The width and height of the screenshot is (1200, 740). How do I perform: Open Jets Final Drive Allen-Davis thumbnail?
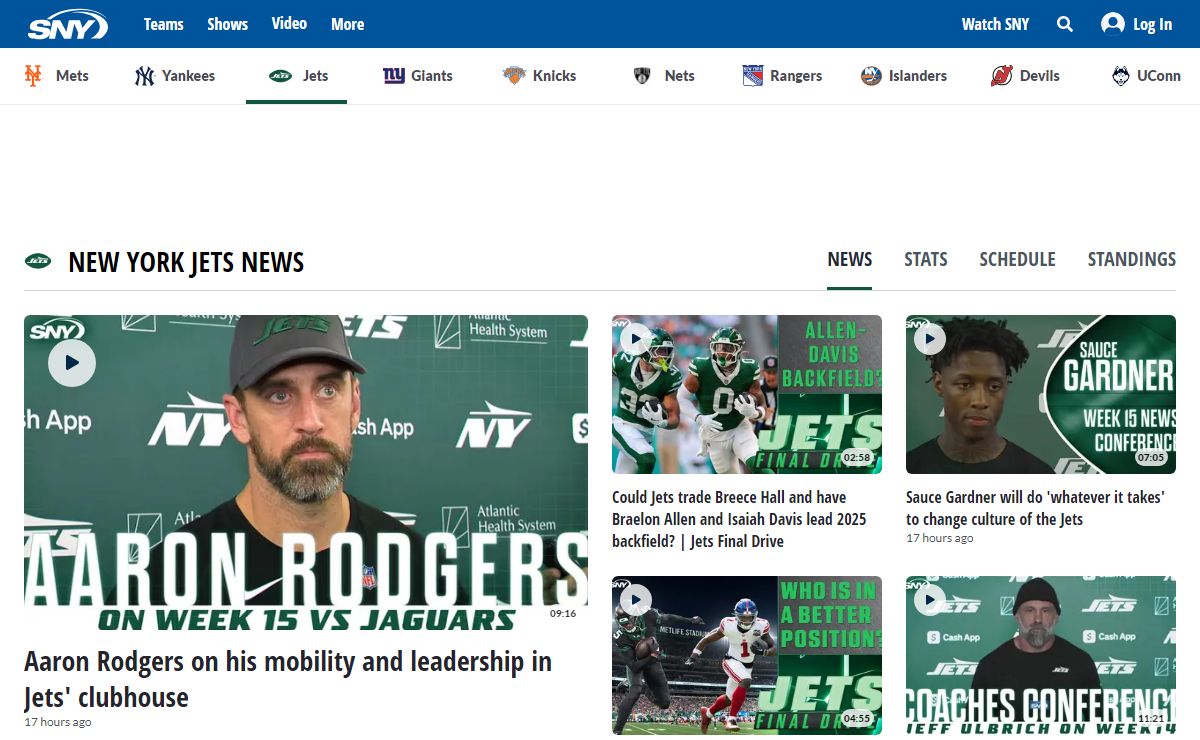(747, 394)
